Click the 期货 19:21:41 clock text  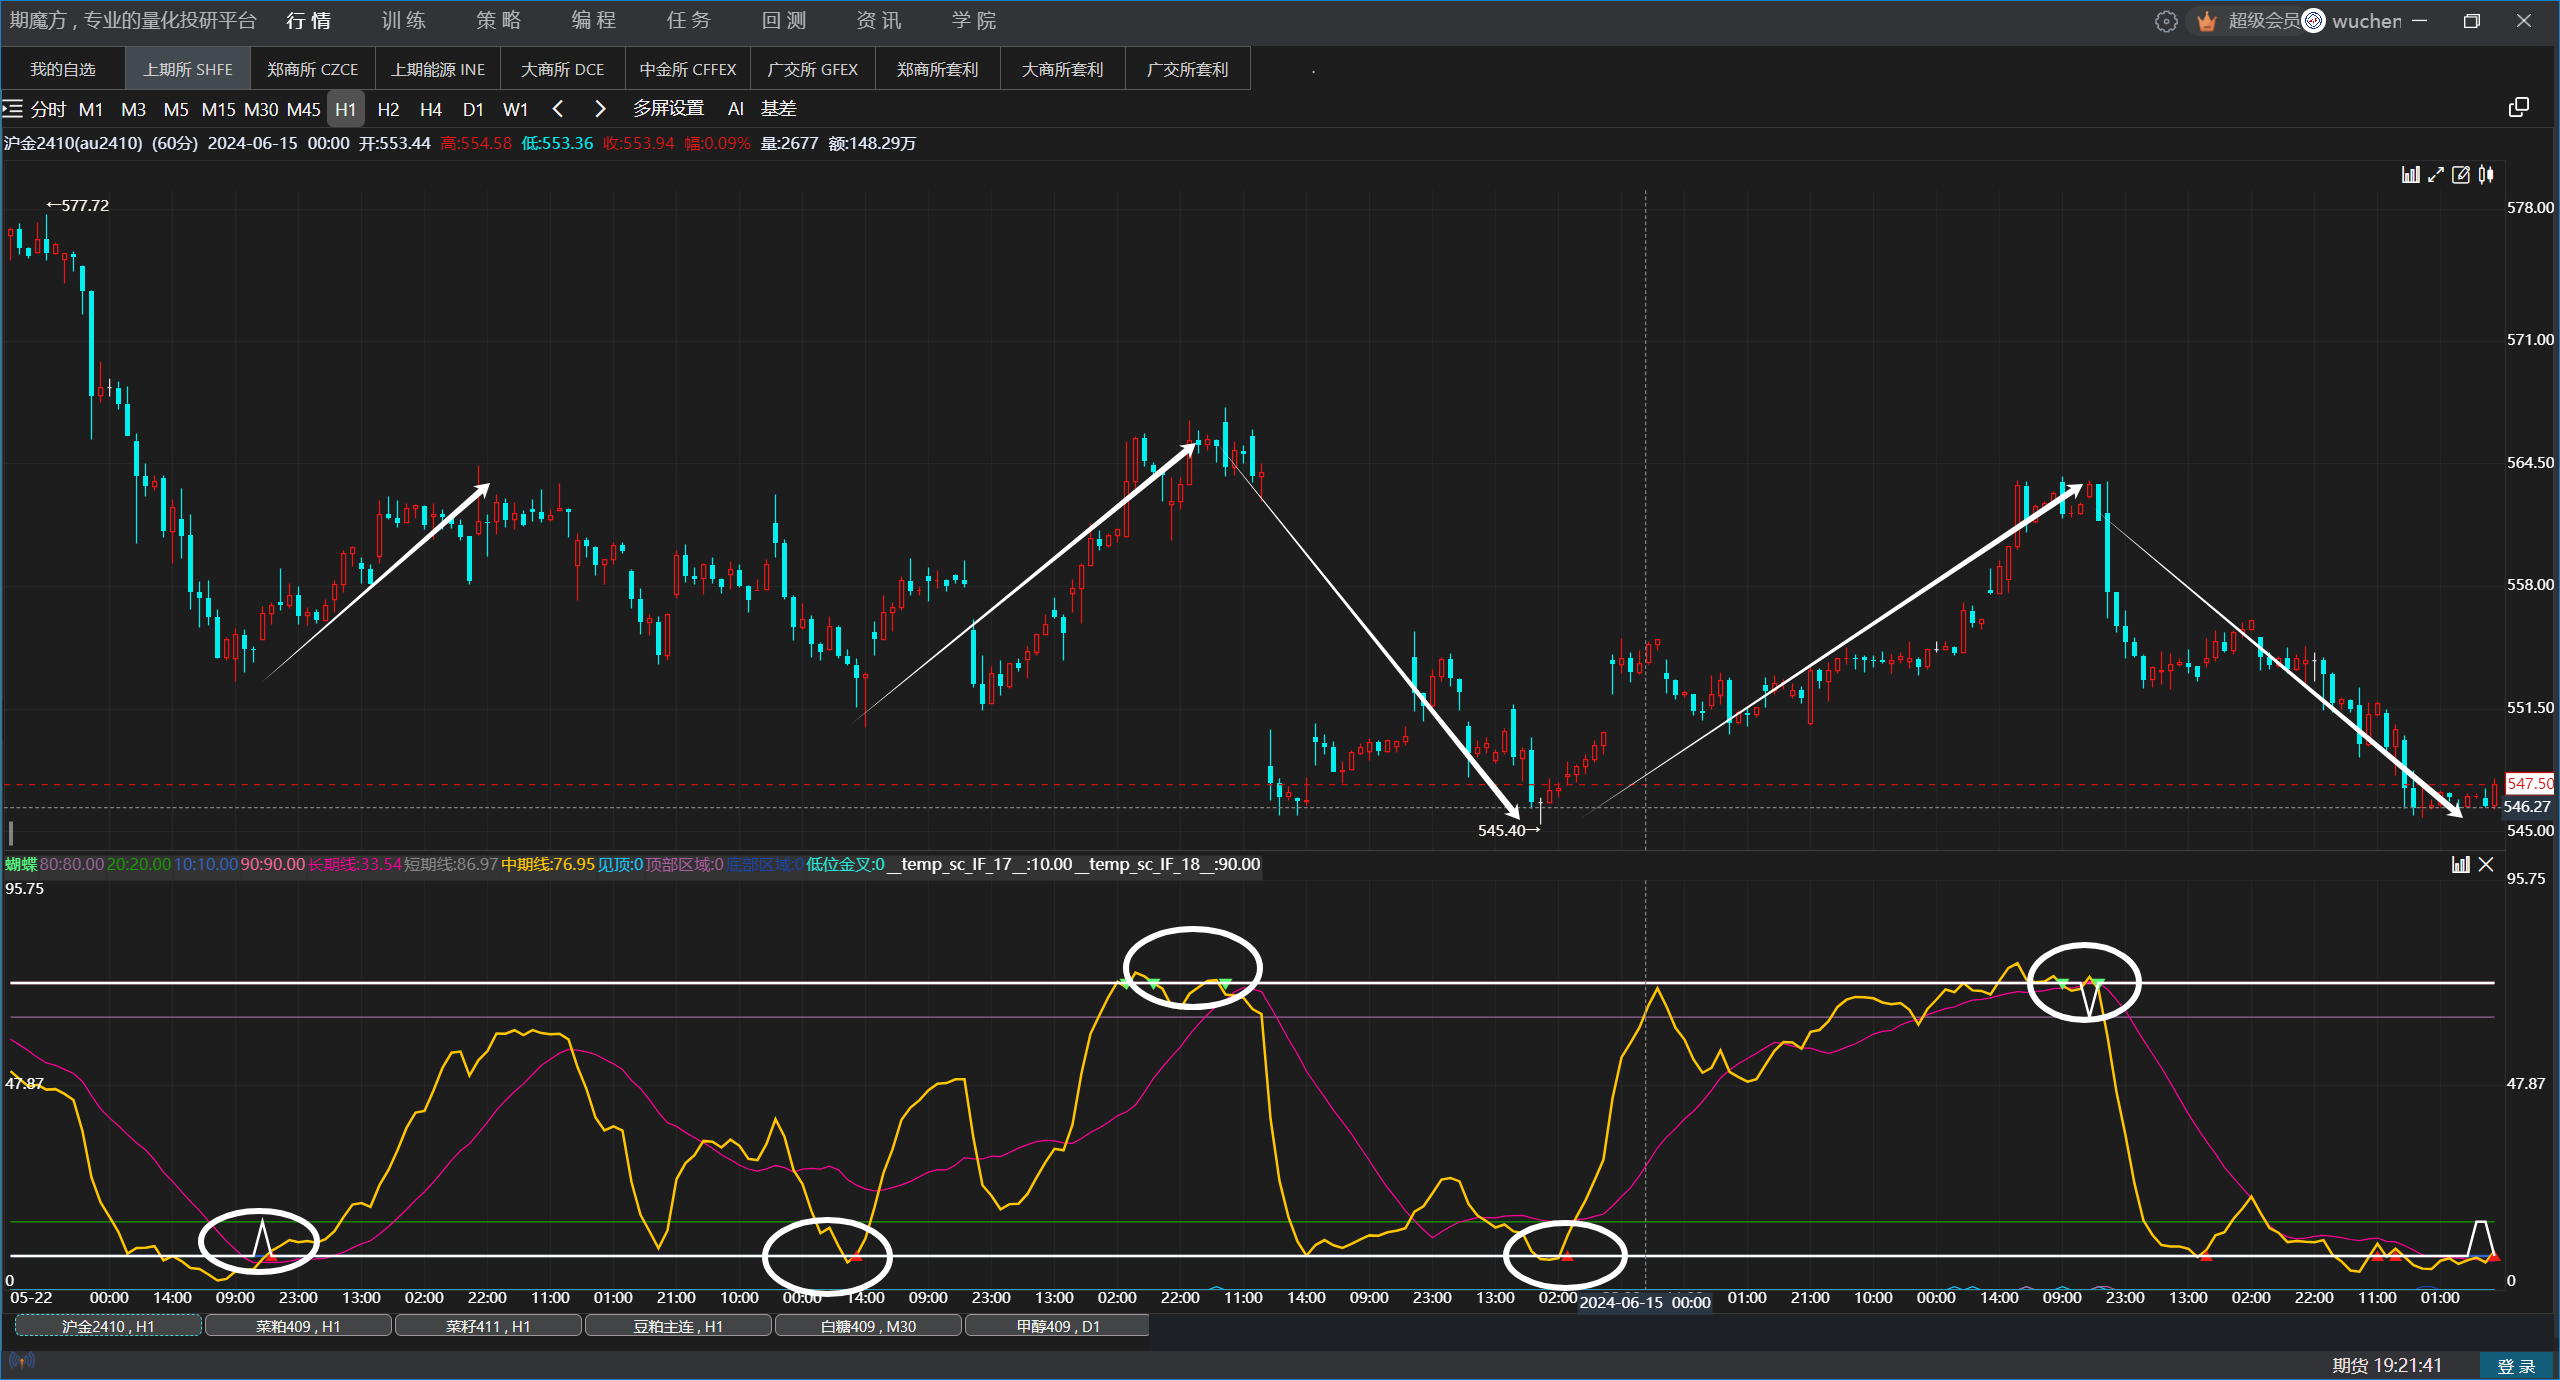click(2387, 1365)
